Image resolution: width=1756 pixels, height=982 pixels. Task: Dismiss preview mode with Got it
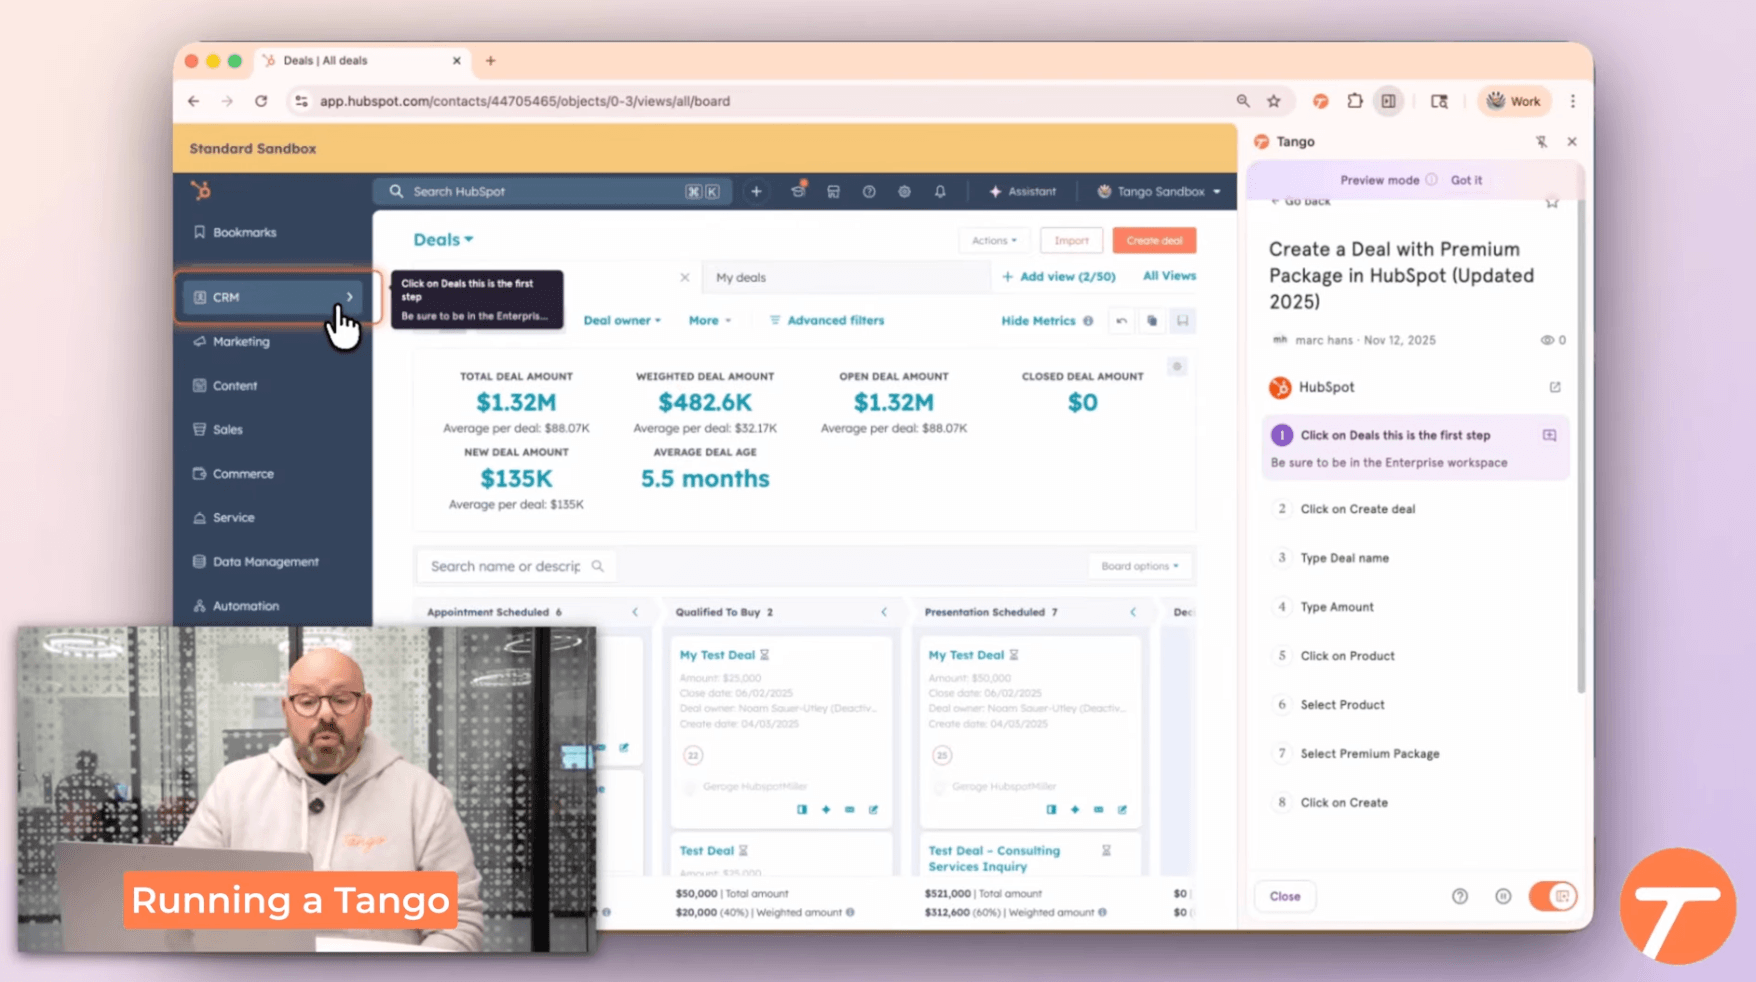click(x=1467, y=180)
